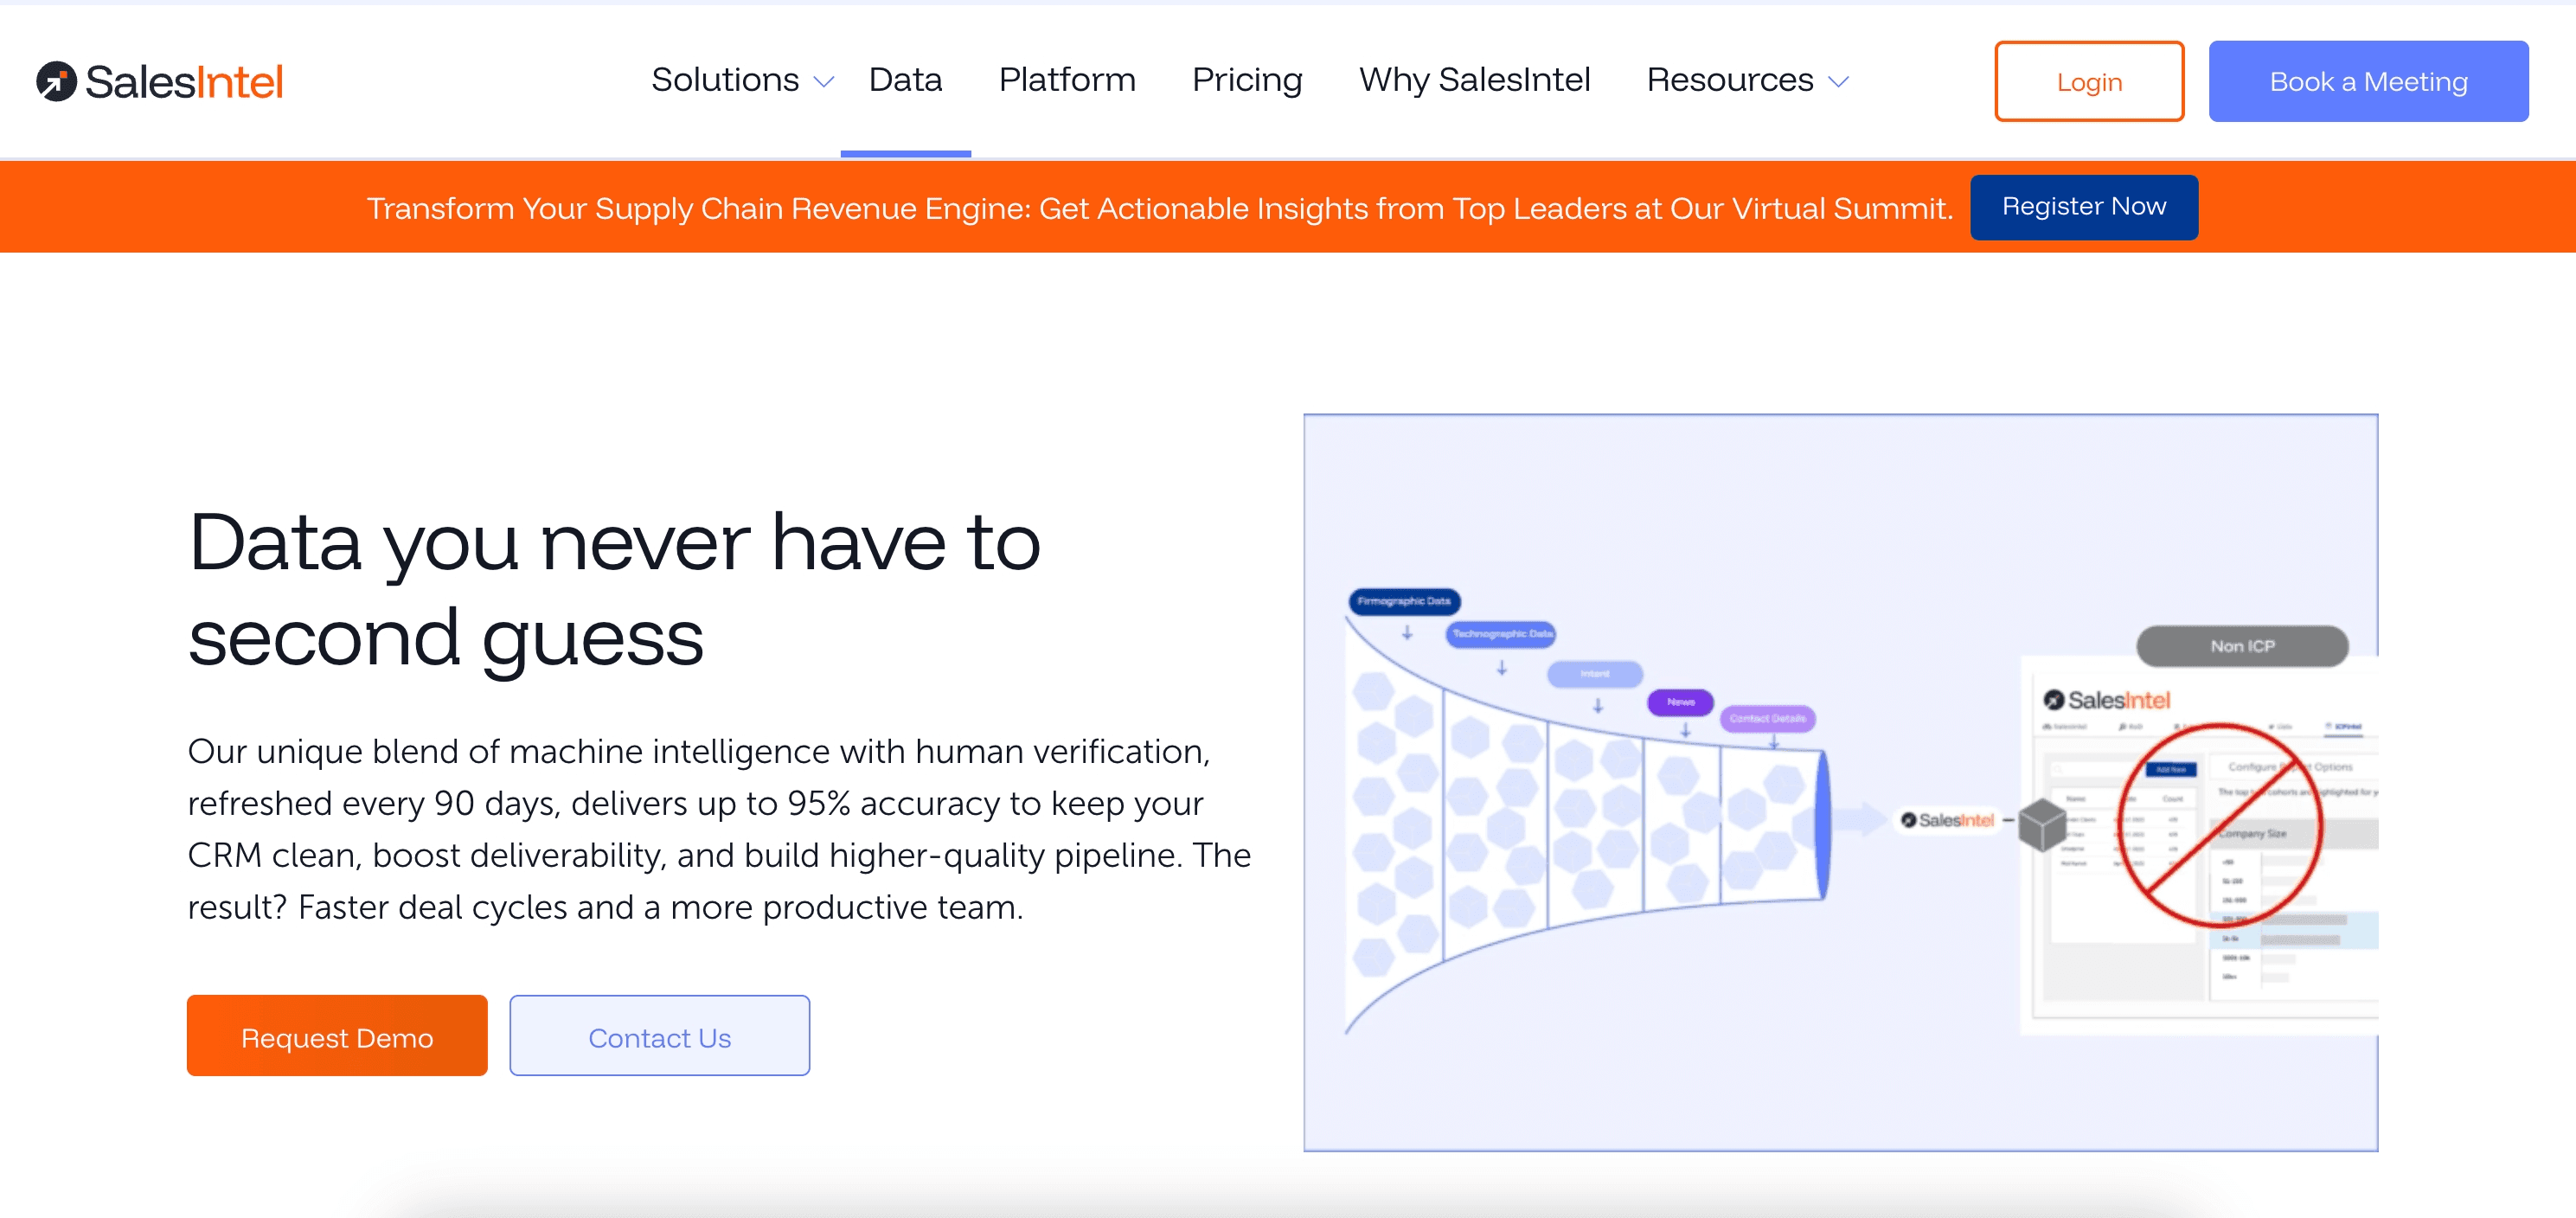
Task: Click the Book a Meeting button
Action: point(2368,81)
